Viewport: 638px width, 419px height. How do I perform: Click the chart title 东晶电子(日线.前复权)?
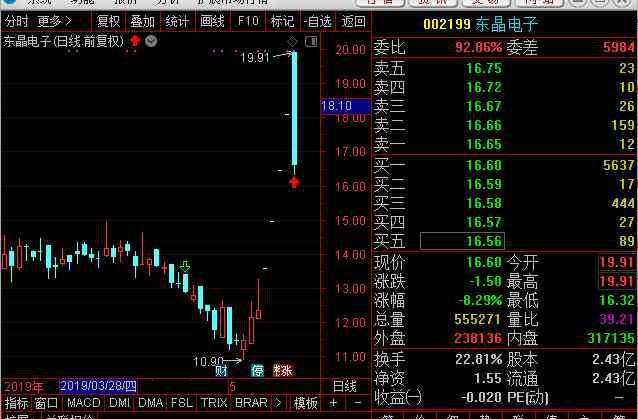click(x=63, y=41)
